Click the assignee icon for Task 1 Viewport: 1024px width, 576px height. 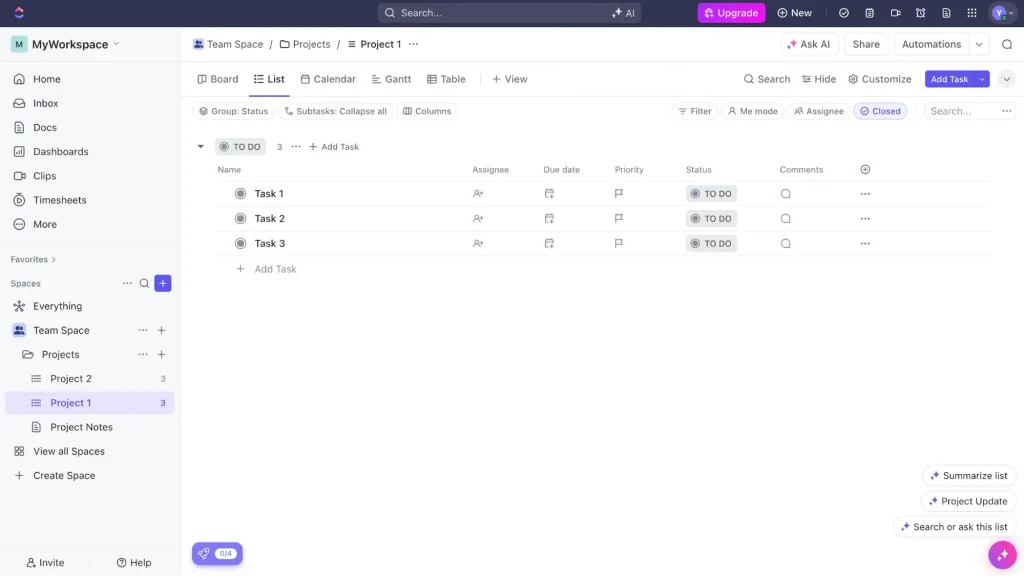[478, 194]
